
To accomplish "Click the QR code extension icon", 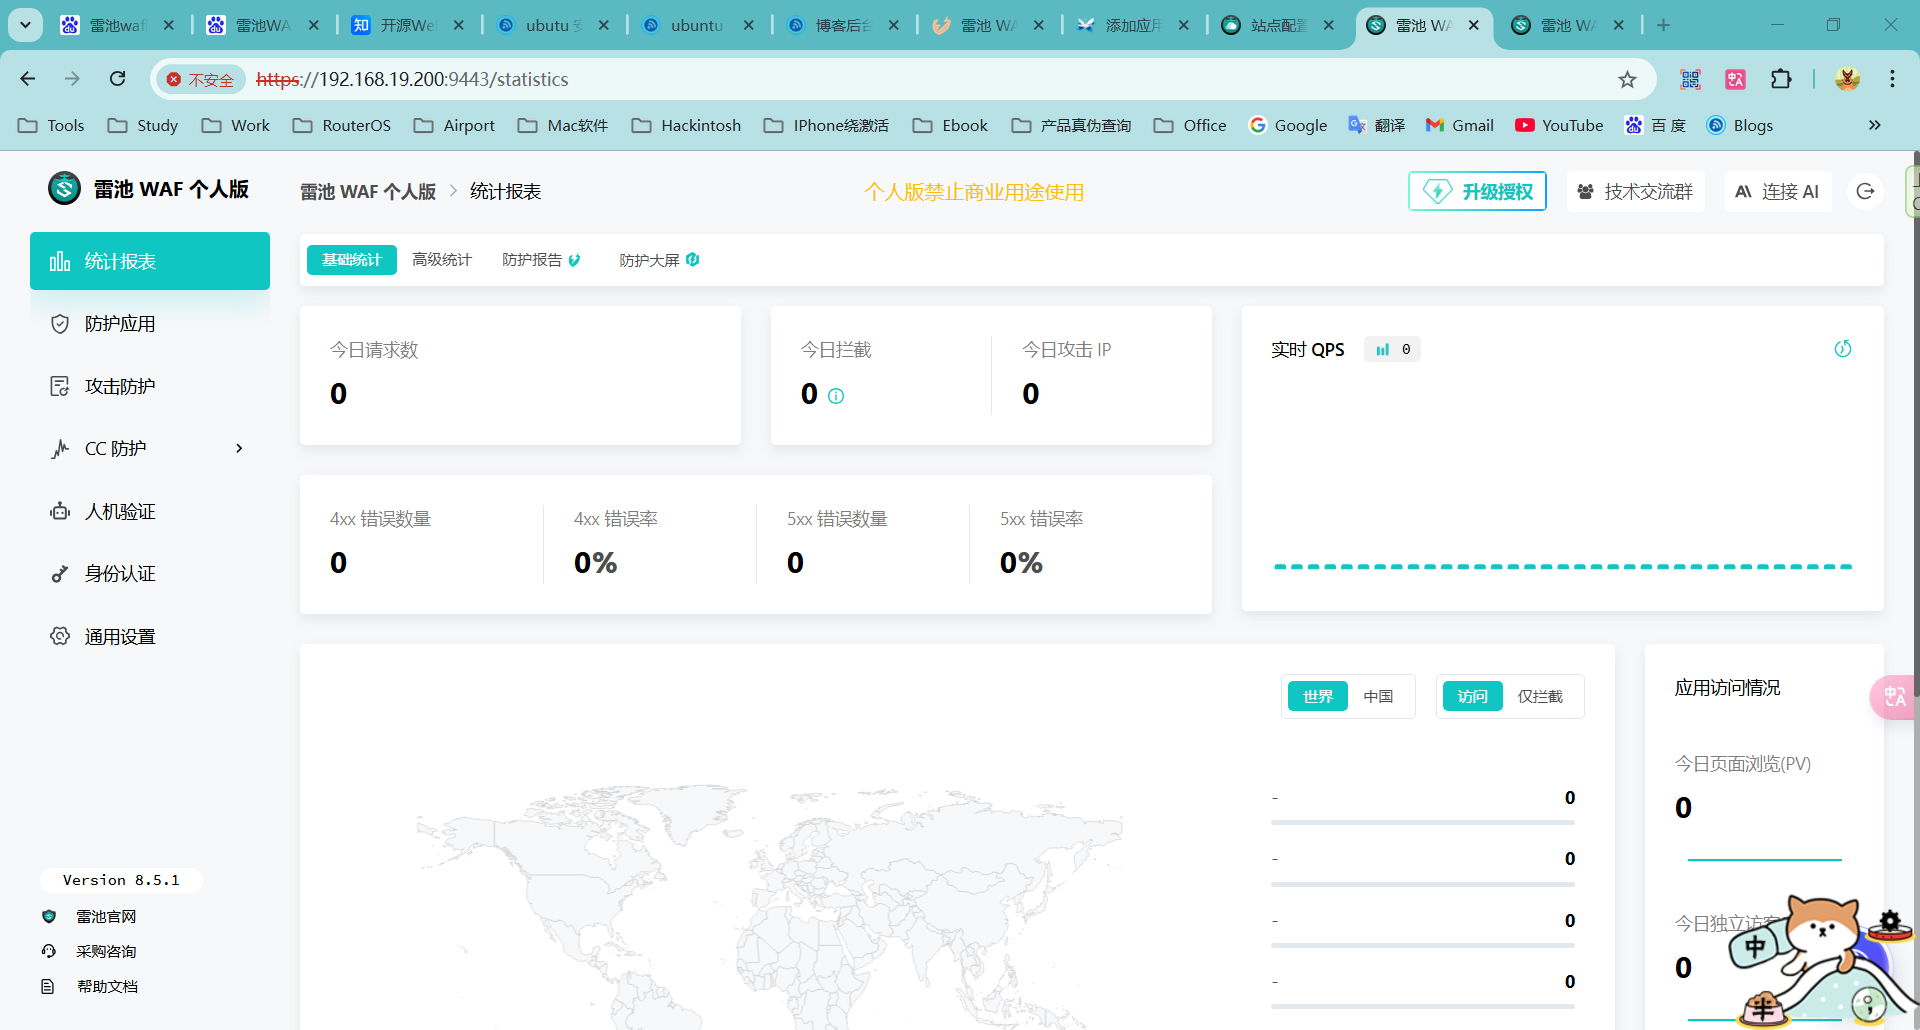I will coord(1690,79).
